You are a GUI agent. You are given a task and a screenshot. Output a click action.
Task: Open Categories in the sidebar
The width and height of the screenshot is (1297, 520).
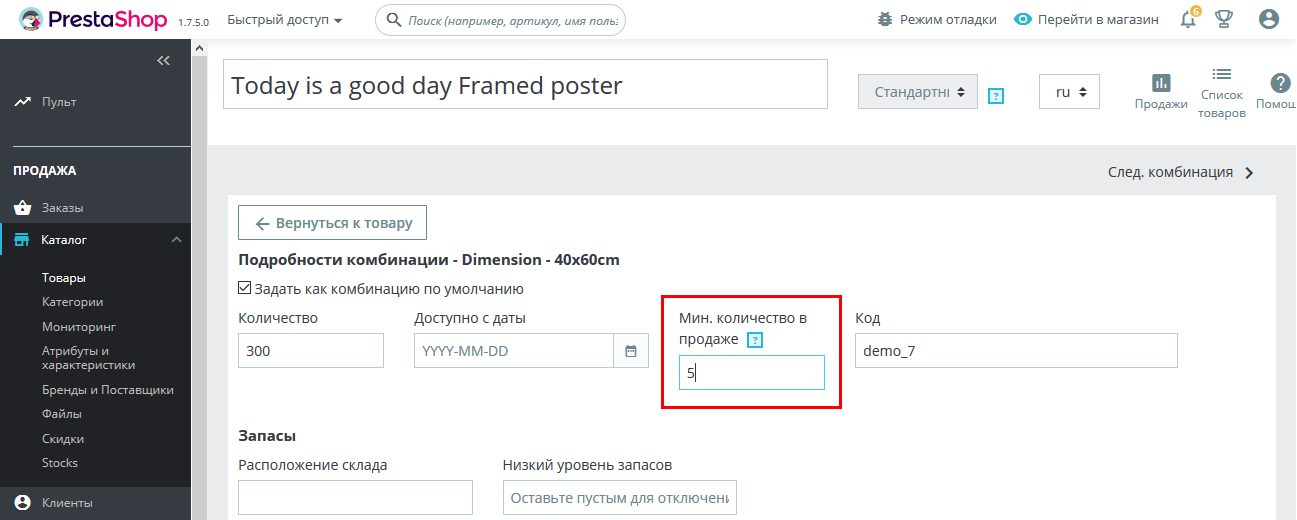[72, 302]
